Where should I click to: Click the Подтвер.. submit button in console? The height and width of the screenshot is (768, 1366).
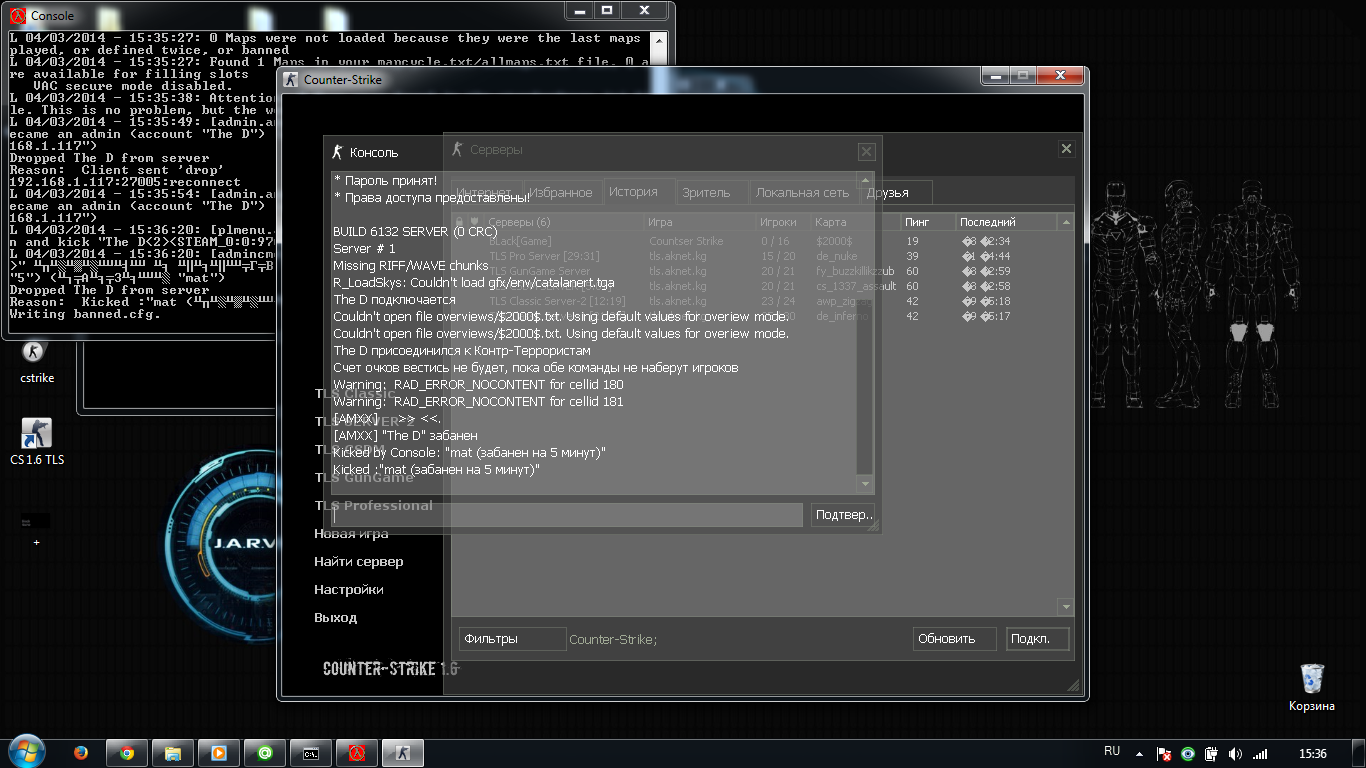tap(844, 515)
